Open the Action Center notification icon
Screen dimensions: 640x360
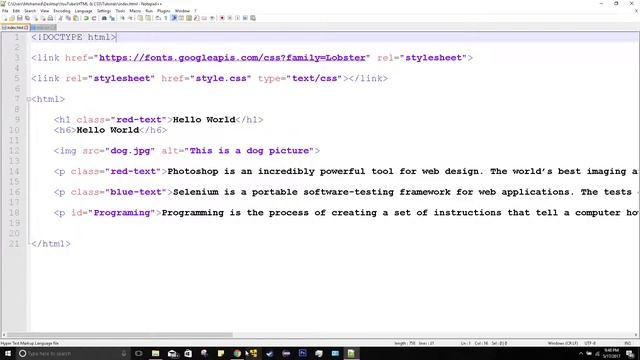630,353
